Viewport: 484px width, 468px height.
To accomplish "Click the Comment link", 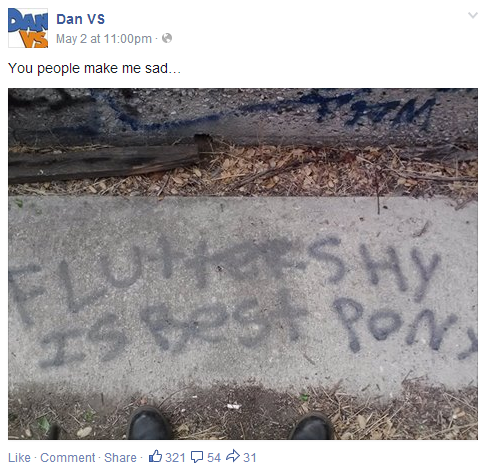I will coord(68,458).
